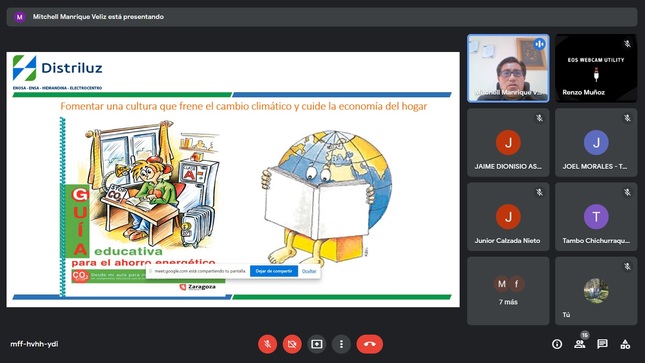The image size is (645, 363).
Task: Select the Tambo Chichurraqu participant tile
Action: pyautogui.click(x=596, y=216)
